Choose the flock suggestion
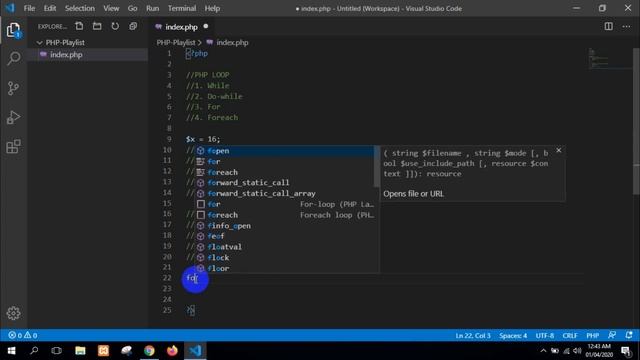 pyautogui.click(x=285, y=258)
